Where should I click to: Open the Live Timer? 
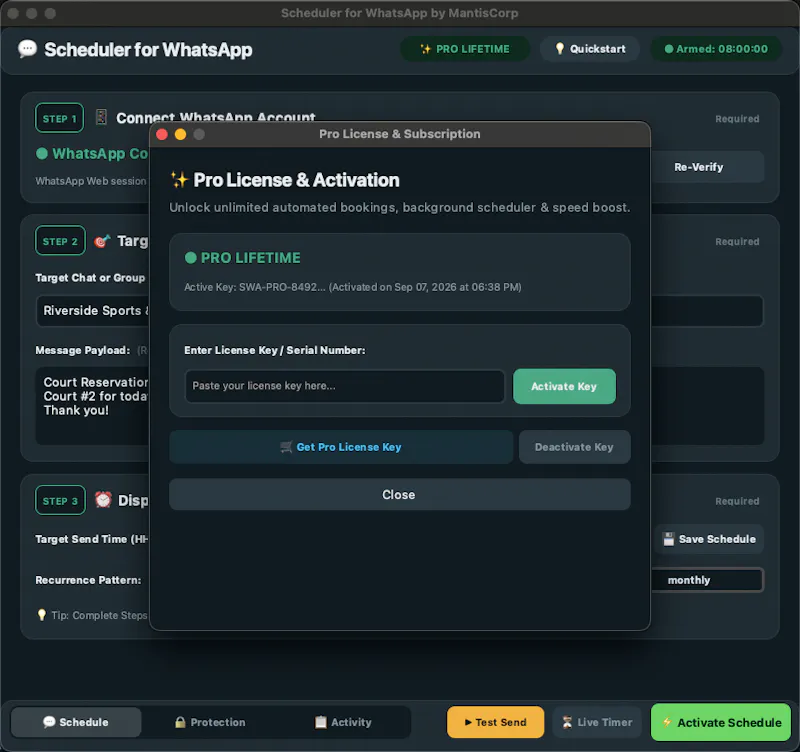tap(597, 722)
